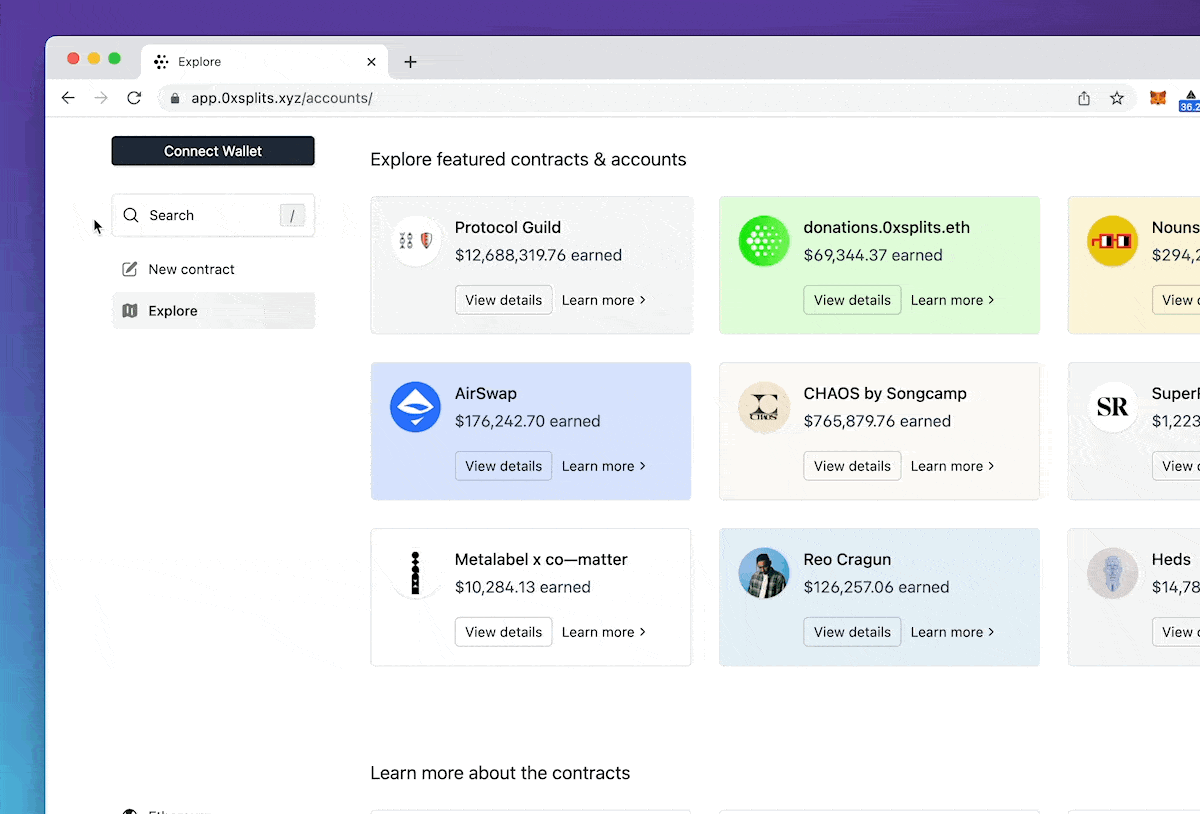Click the AirSwap blue logo
The image size is (1200, 814).
tap(415, 407)
